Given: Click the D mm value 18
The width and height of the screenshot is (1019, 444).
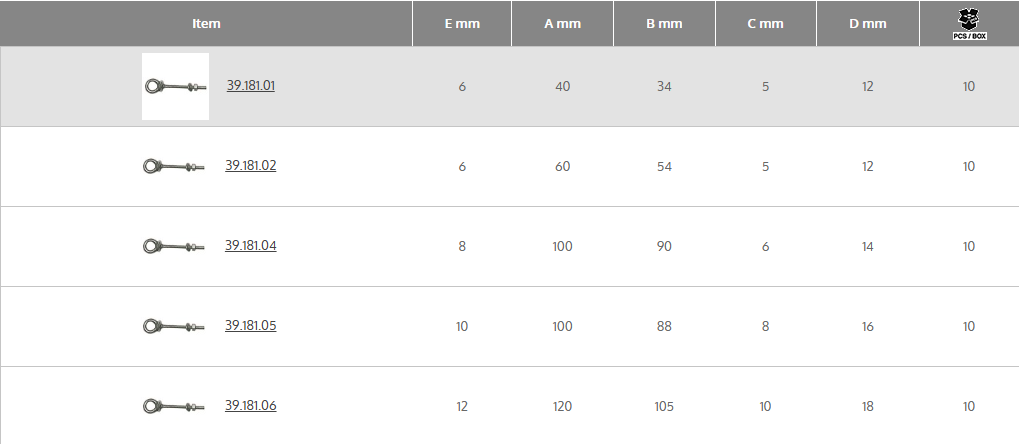Looking at the screenshot, I should [x=867, y=406].
